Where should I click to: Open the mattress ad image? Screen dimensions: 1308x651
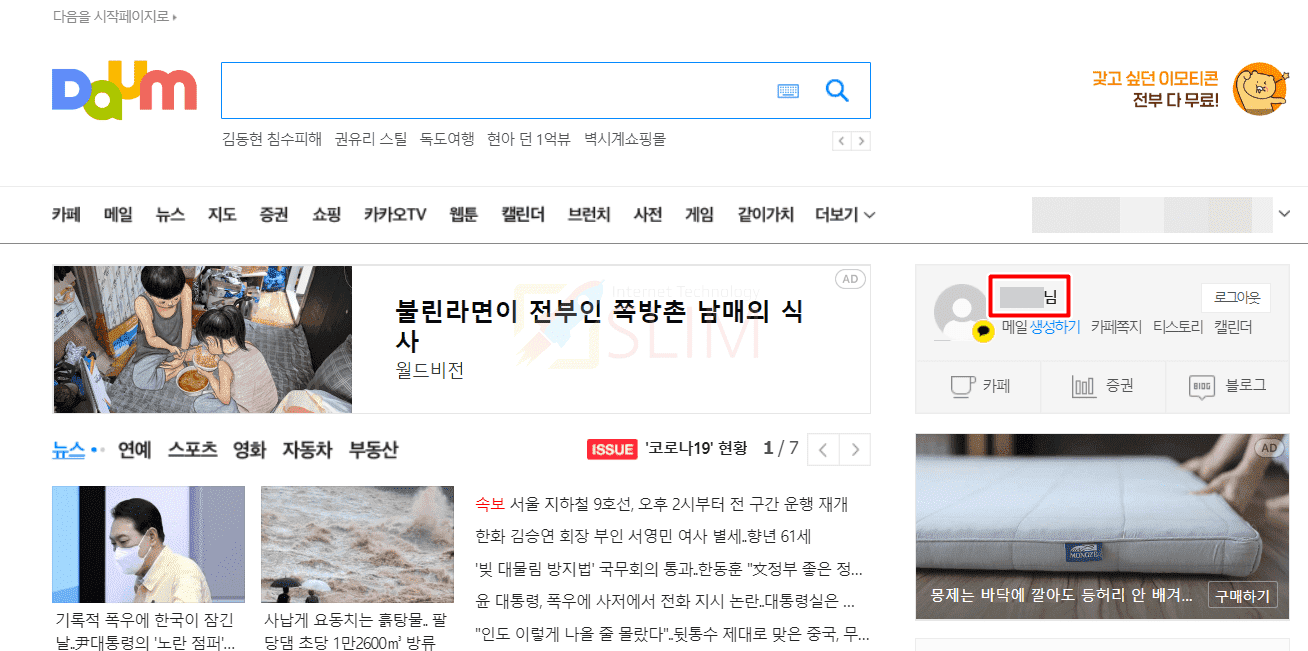[x=1102, y=527]
